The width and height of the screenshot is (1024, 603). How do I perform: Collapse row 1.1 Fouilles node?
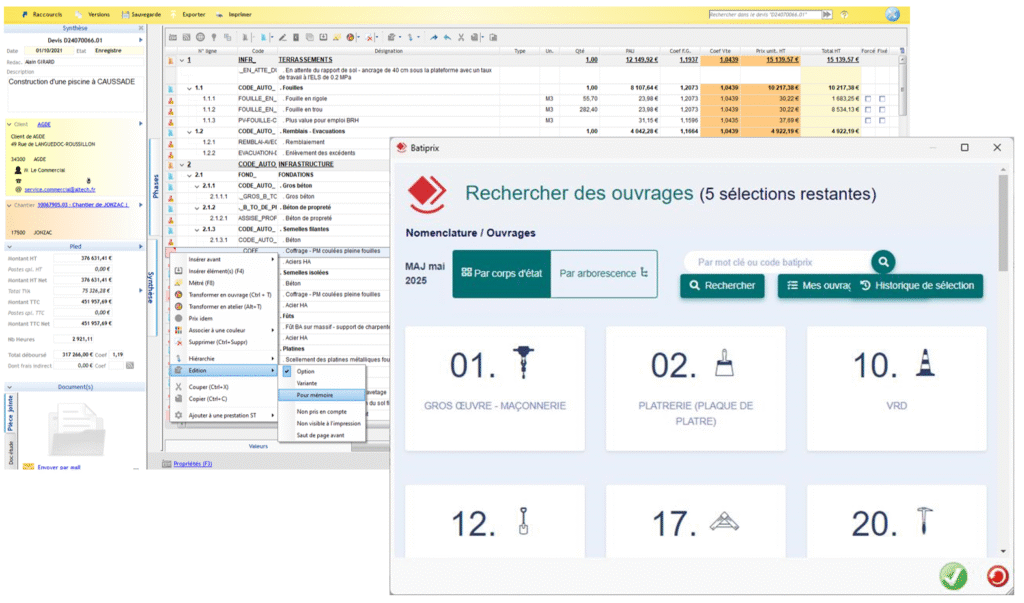tap(189, 88)
